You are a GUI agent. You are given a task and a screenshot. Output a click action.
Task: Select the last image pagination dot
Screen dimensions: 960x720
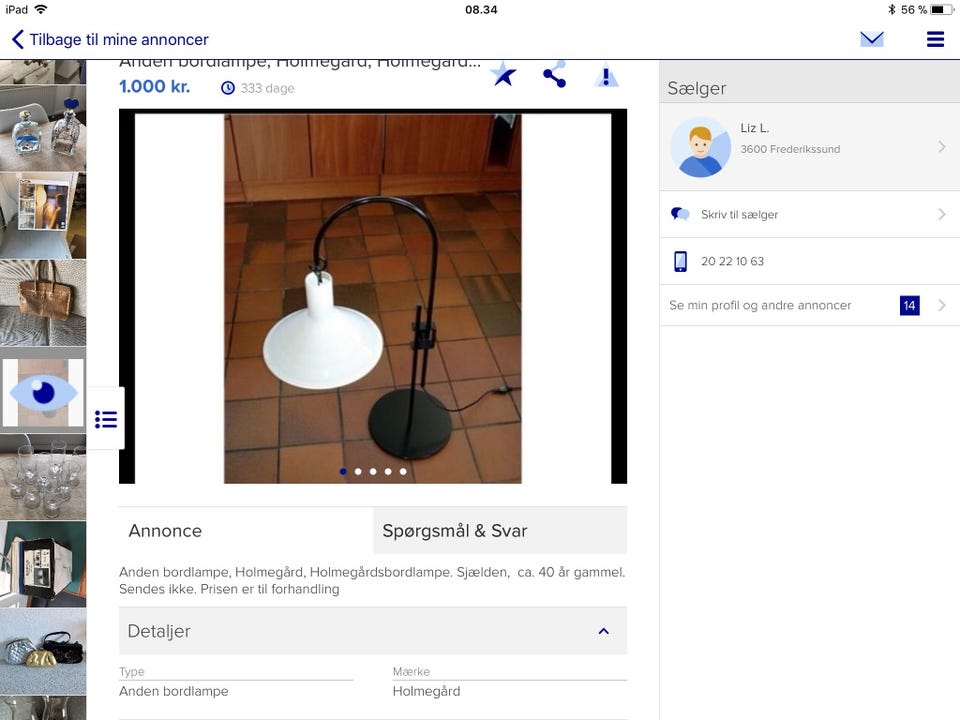403,471
